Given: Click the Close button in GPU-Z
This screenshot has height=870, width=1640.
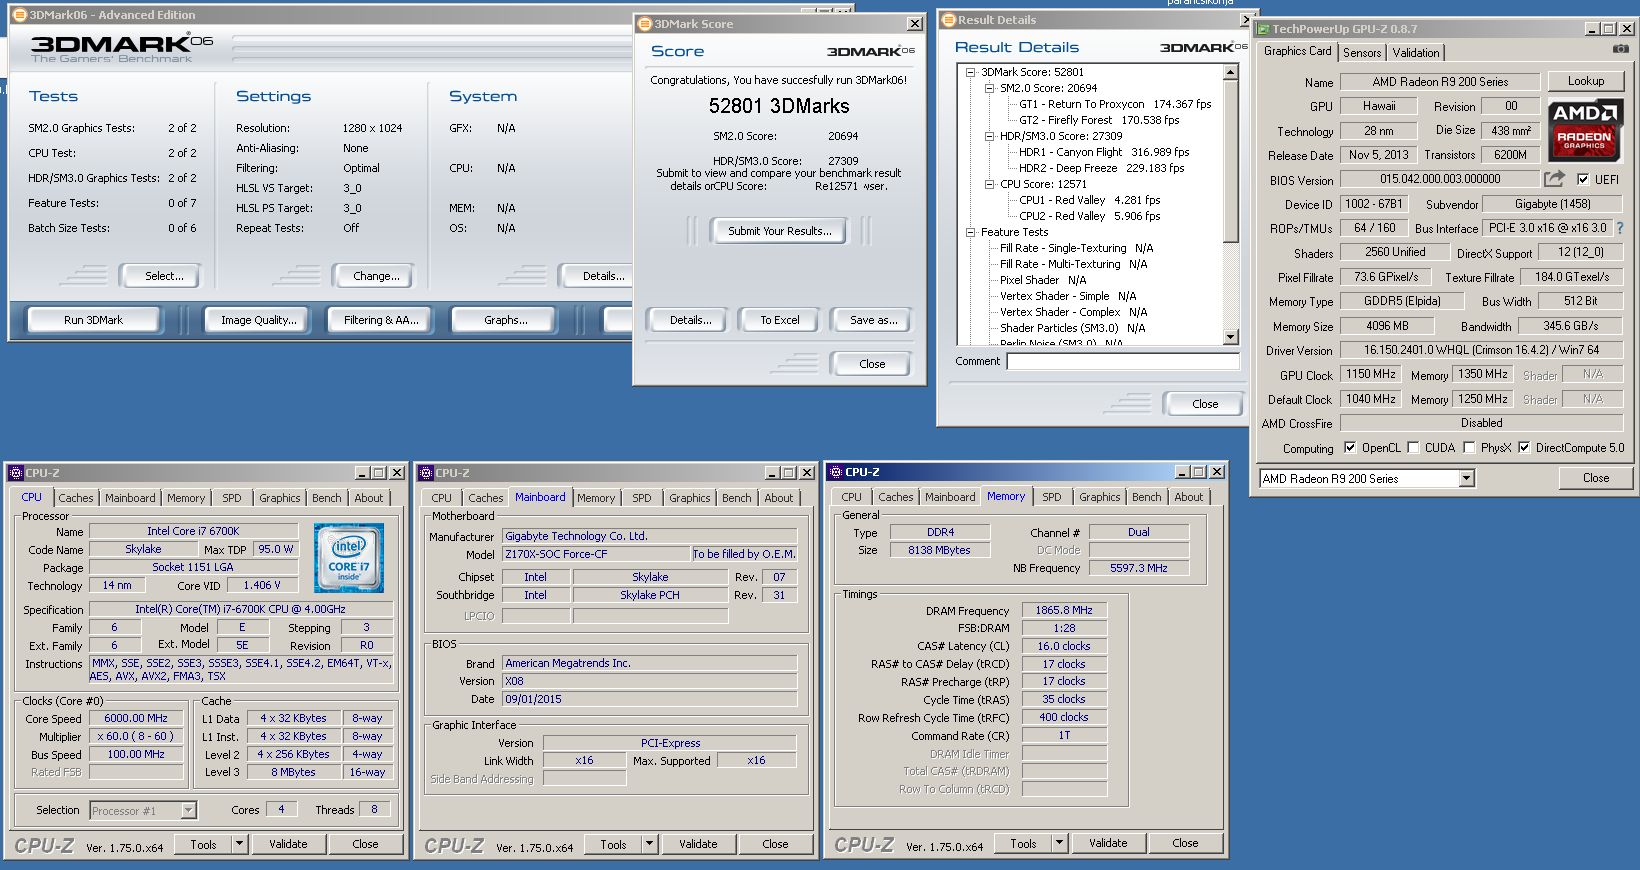Looking at the screenshot, I should coord(1596,478).
